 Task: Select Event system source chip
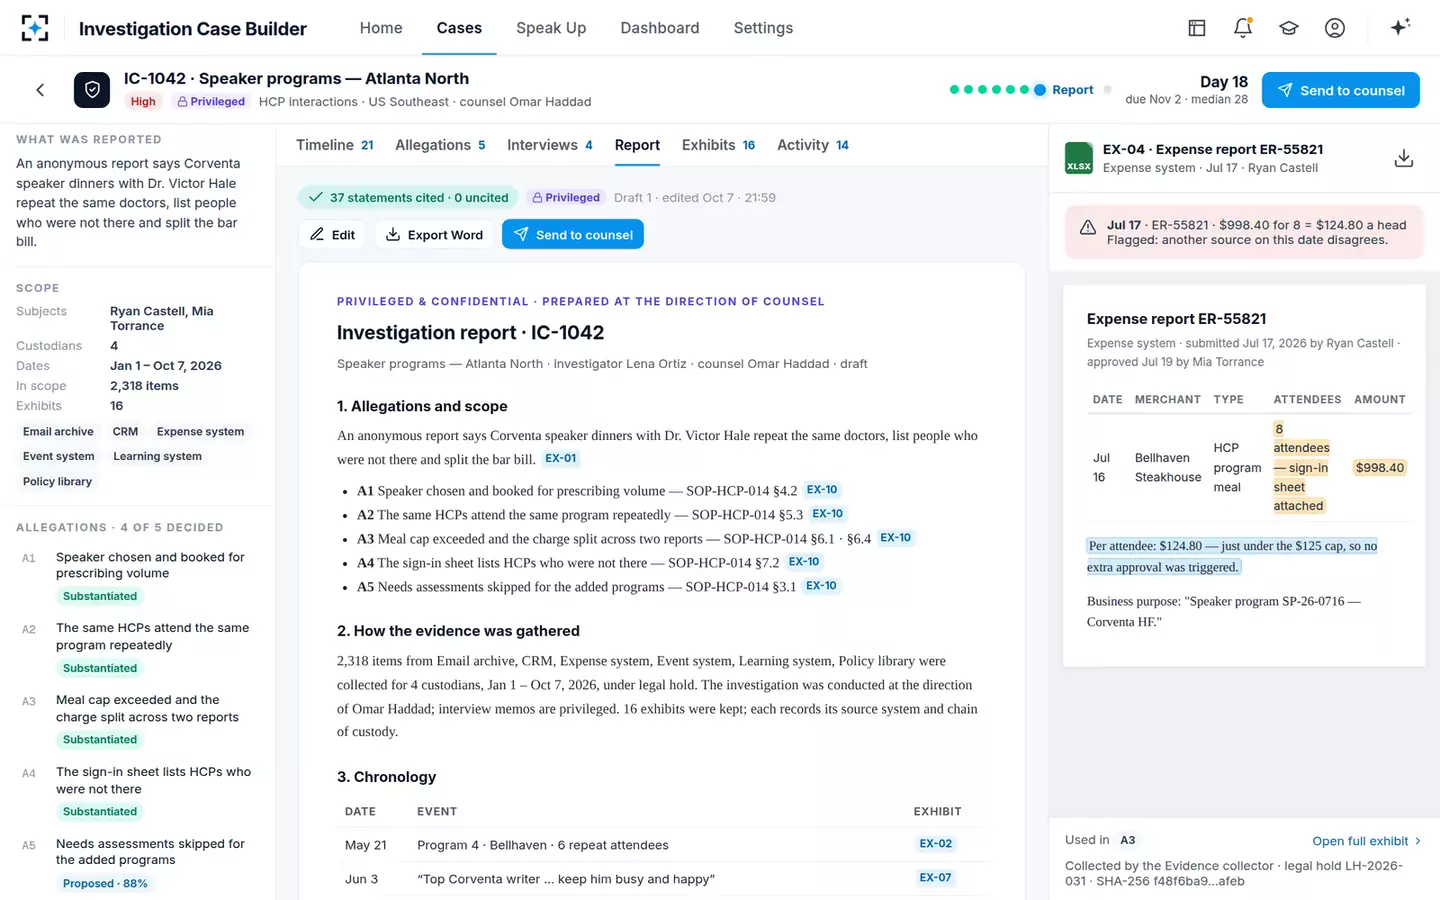pos(59,456)
